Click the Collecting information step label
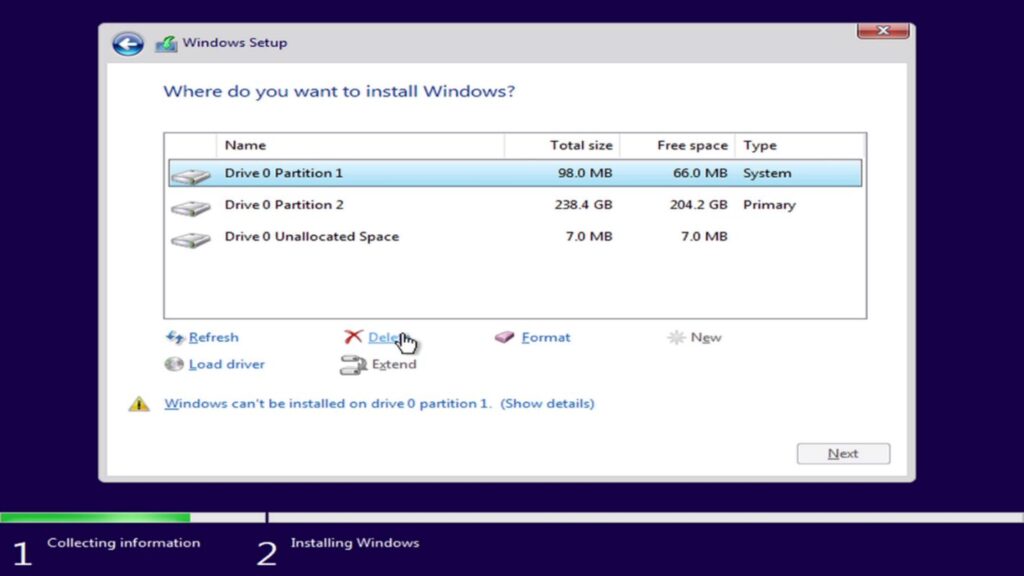 tap(123, 543)
